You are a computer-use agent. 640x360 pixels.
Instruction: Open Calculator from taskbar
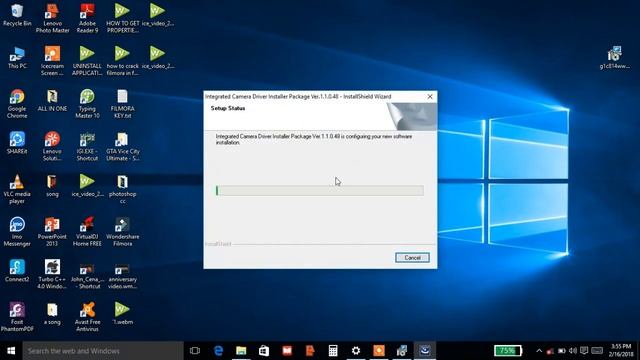(x=333, y=351)
